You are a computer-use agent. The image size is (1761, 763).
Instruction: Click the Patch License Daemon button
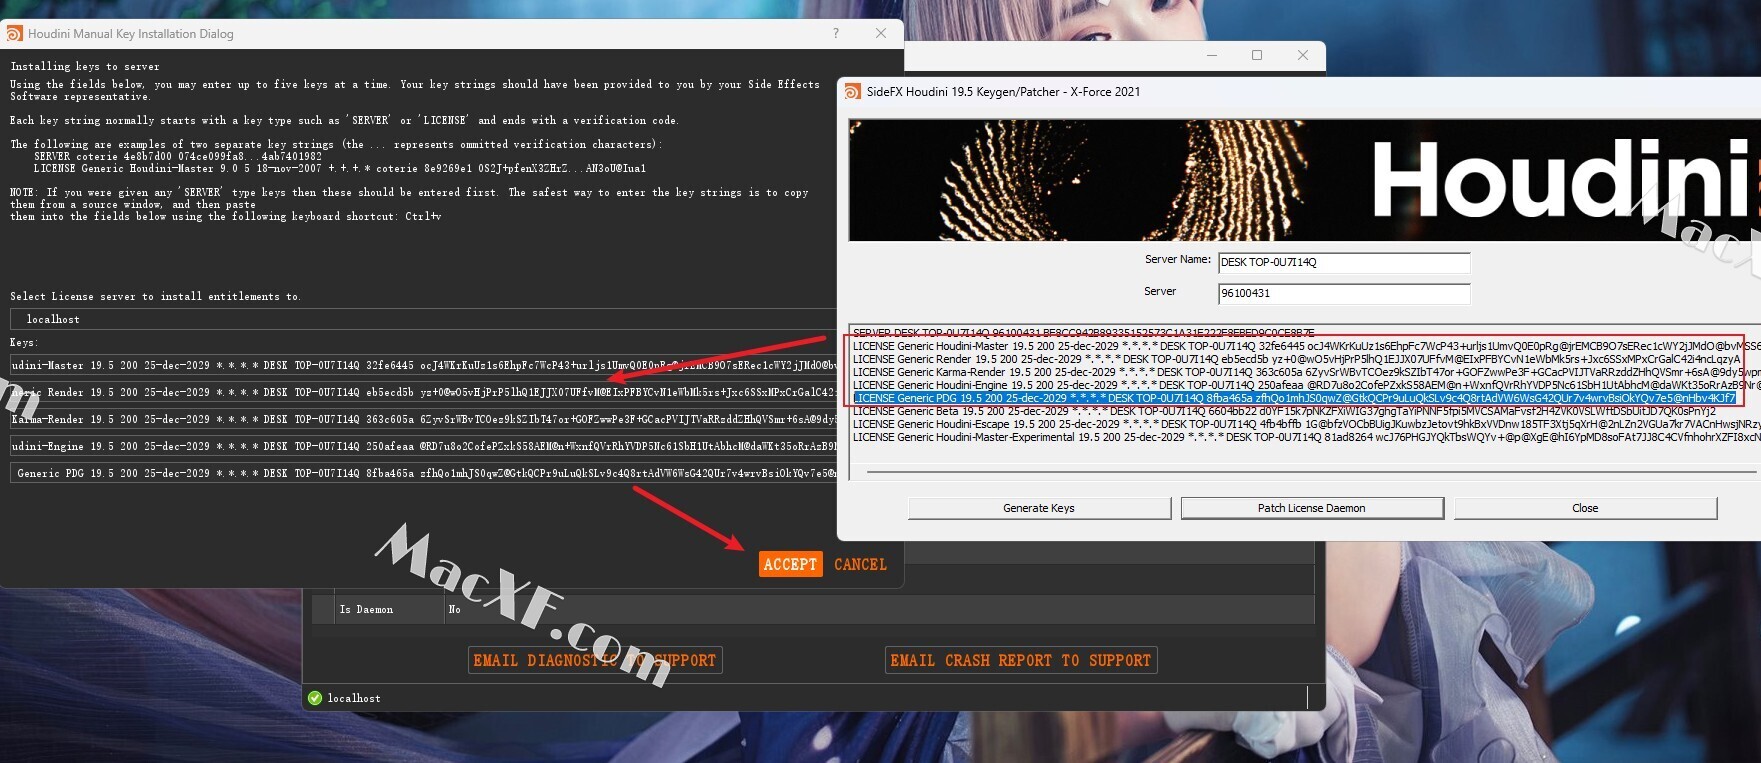1312,508
